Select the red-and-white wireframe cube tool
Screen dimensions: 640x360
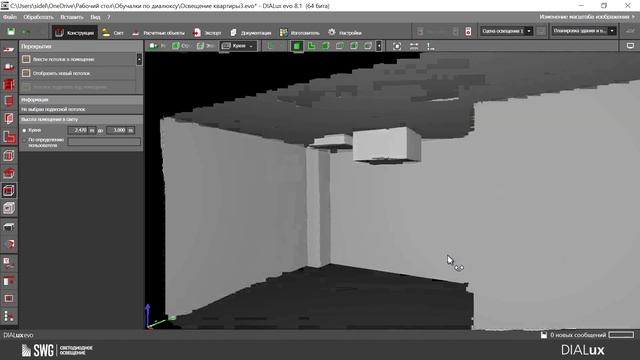pos(9,155)
